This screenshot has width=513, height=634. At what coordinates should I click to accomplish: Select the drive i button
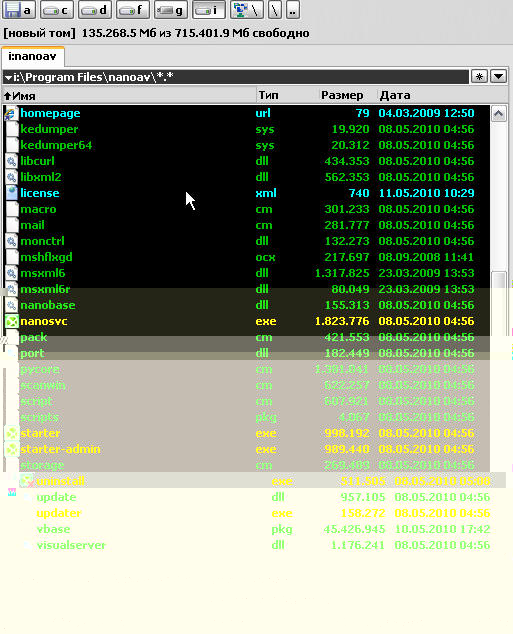coord(209,10)
